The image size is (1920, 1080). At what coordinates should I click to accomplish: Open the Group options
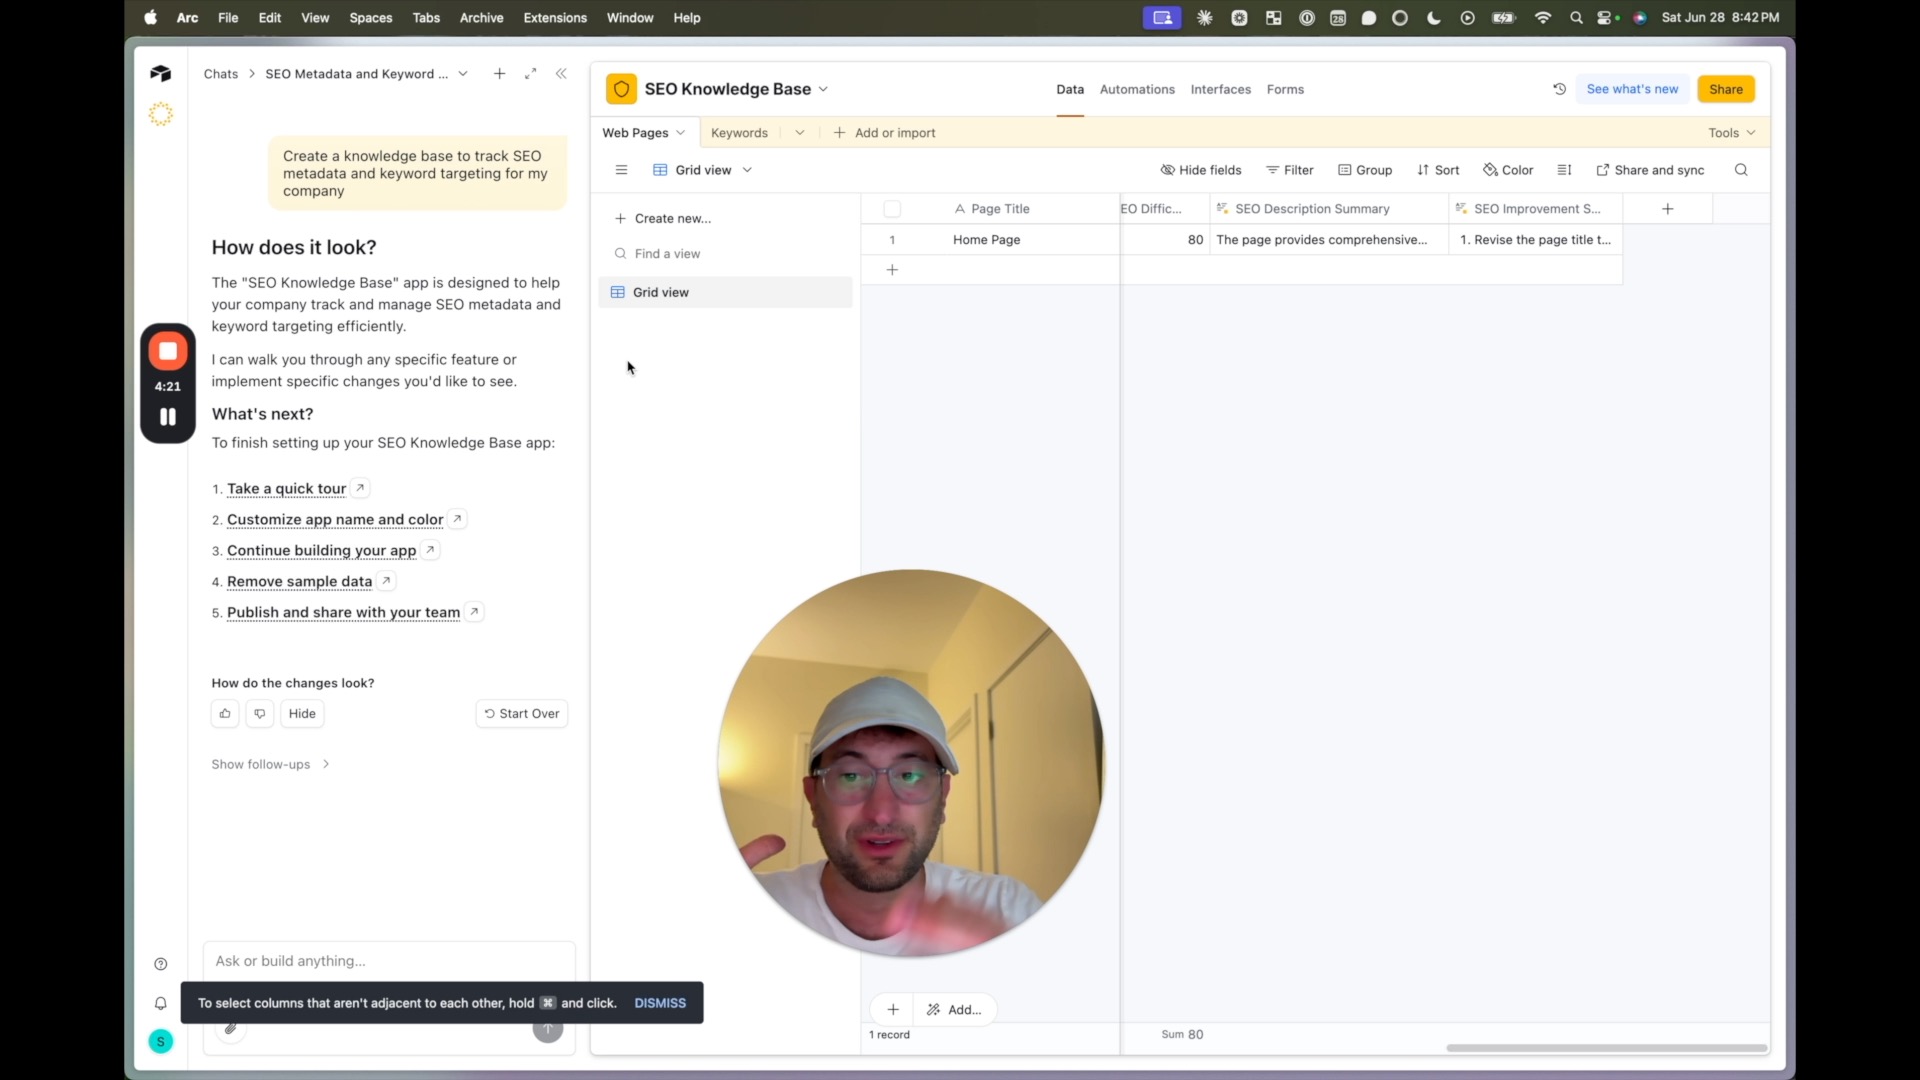click(1365, 170)
